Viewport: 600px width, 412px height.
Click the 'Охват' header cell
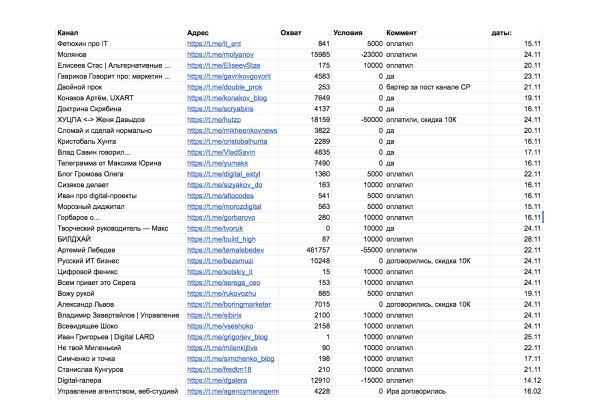[292, 32]
